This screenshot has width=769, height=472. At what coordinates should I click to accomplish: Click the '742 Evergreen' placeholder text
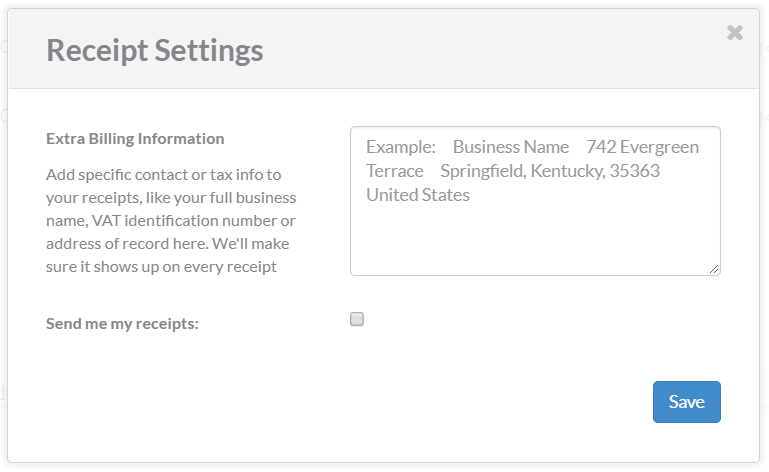643,147
